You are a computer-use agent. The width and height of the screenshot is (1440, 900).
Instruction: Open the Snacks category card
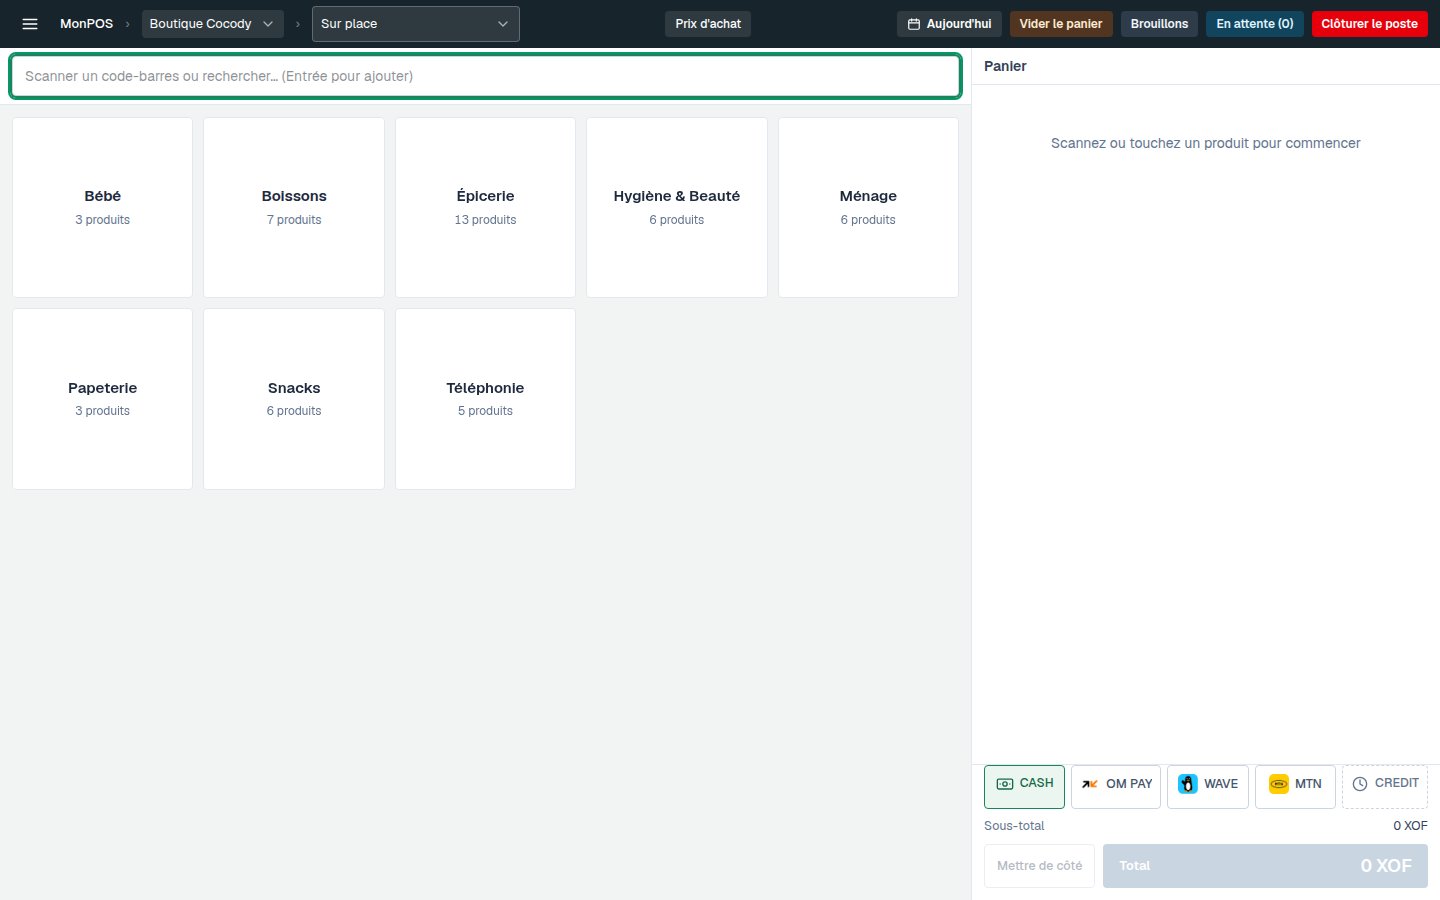[294, 399]
